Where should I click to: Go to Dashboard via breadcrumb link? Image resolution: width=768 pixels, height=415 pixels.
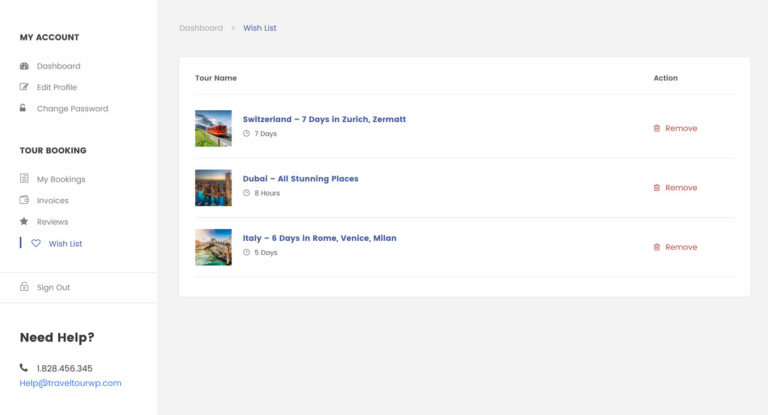coord(201,28)
